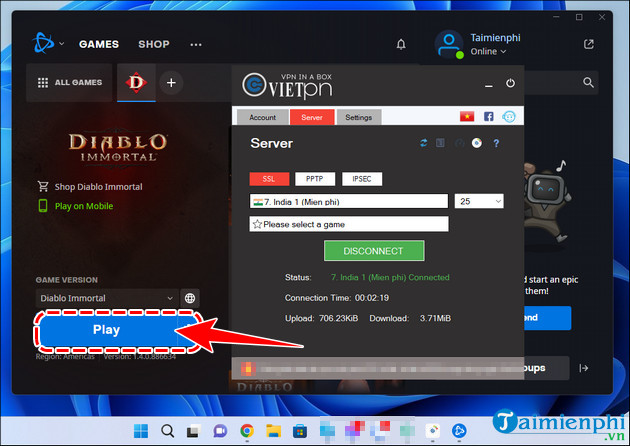Click the server list document icon
The width and height of the screenshot is (630, 446).
click(440, 143)
